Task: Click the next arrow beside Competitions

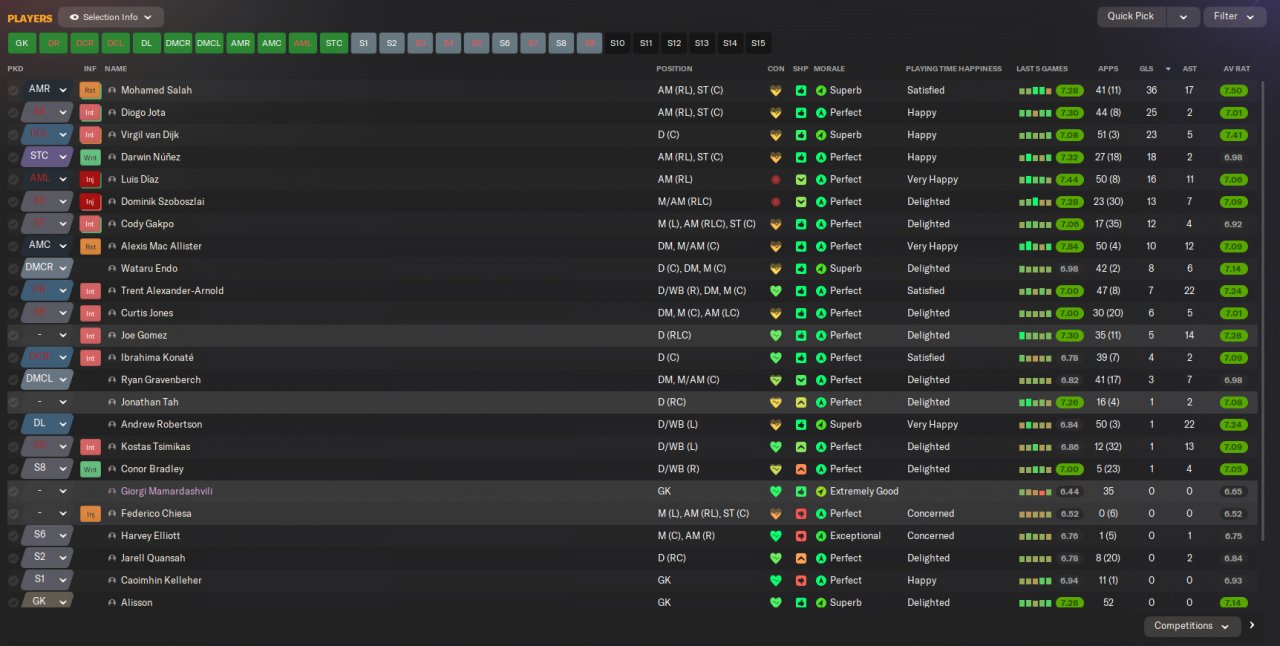Action: [1252, 626]
